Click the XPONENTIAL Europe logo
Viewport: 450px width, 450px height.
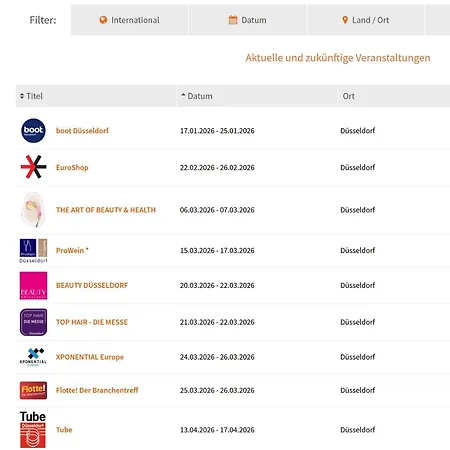[33, 357]
